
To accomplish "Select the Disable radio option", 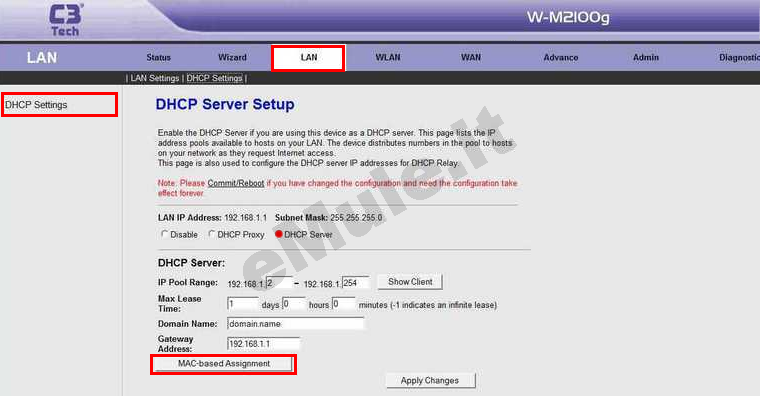I will click(164, 234).
